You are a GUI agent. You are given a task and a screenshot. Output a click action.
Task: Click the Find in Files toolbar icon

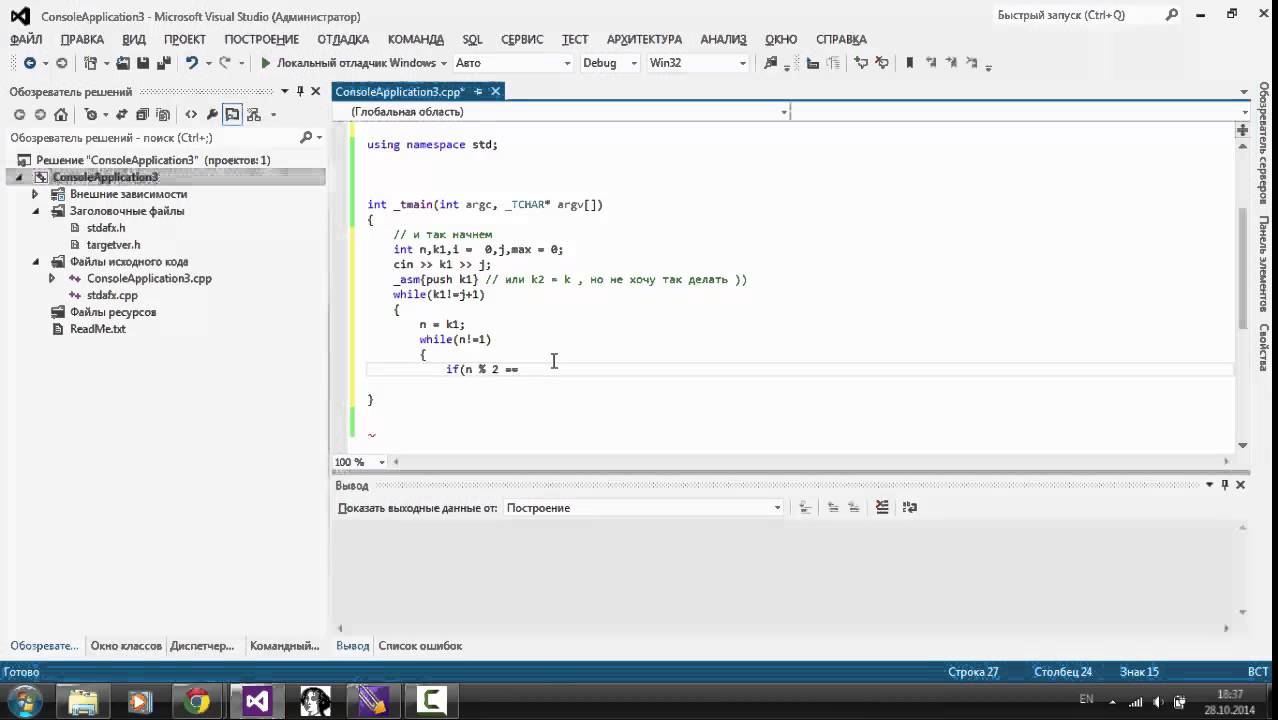(x=770, y=63)
